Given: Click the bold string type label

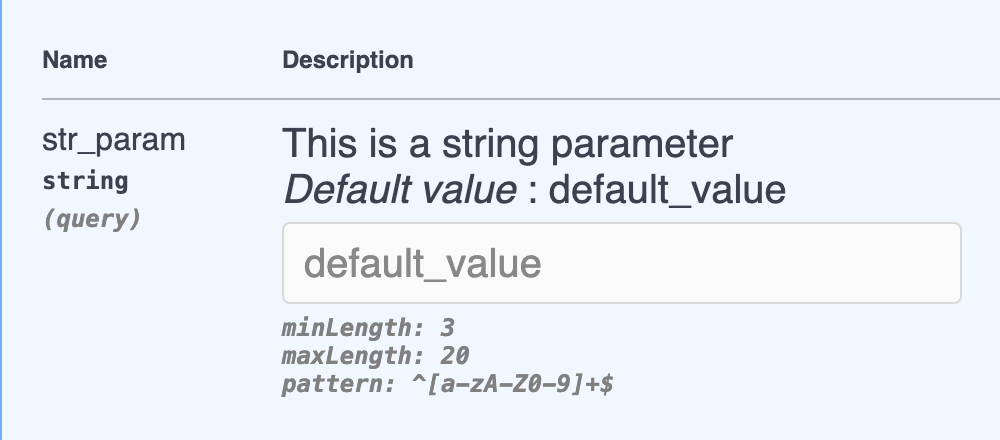Looking at the screenshot, I should (85, 182).
